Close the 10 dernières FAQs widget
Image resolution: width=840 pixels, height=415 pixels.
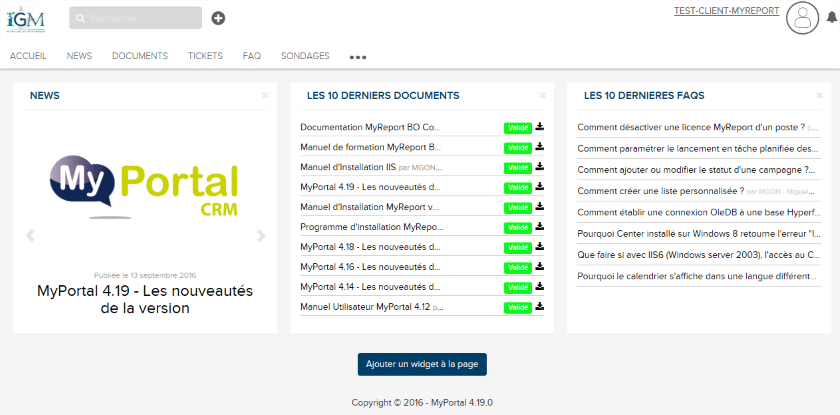pyautogui.click(x=819, y=95)
